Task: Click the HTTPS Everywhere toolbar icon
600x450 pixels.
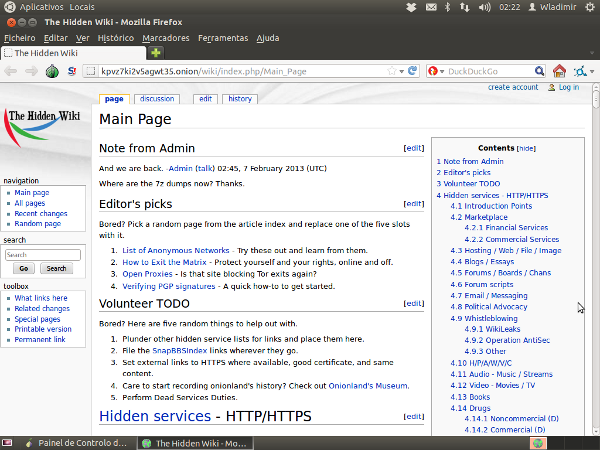Action: pos(580,71)
